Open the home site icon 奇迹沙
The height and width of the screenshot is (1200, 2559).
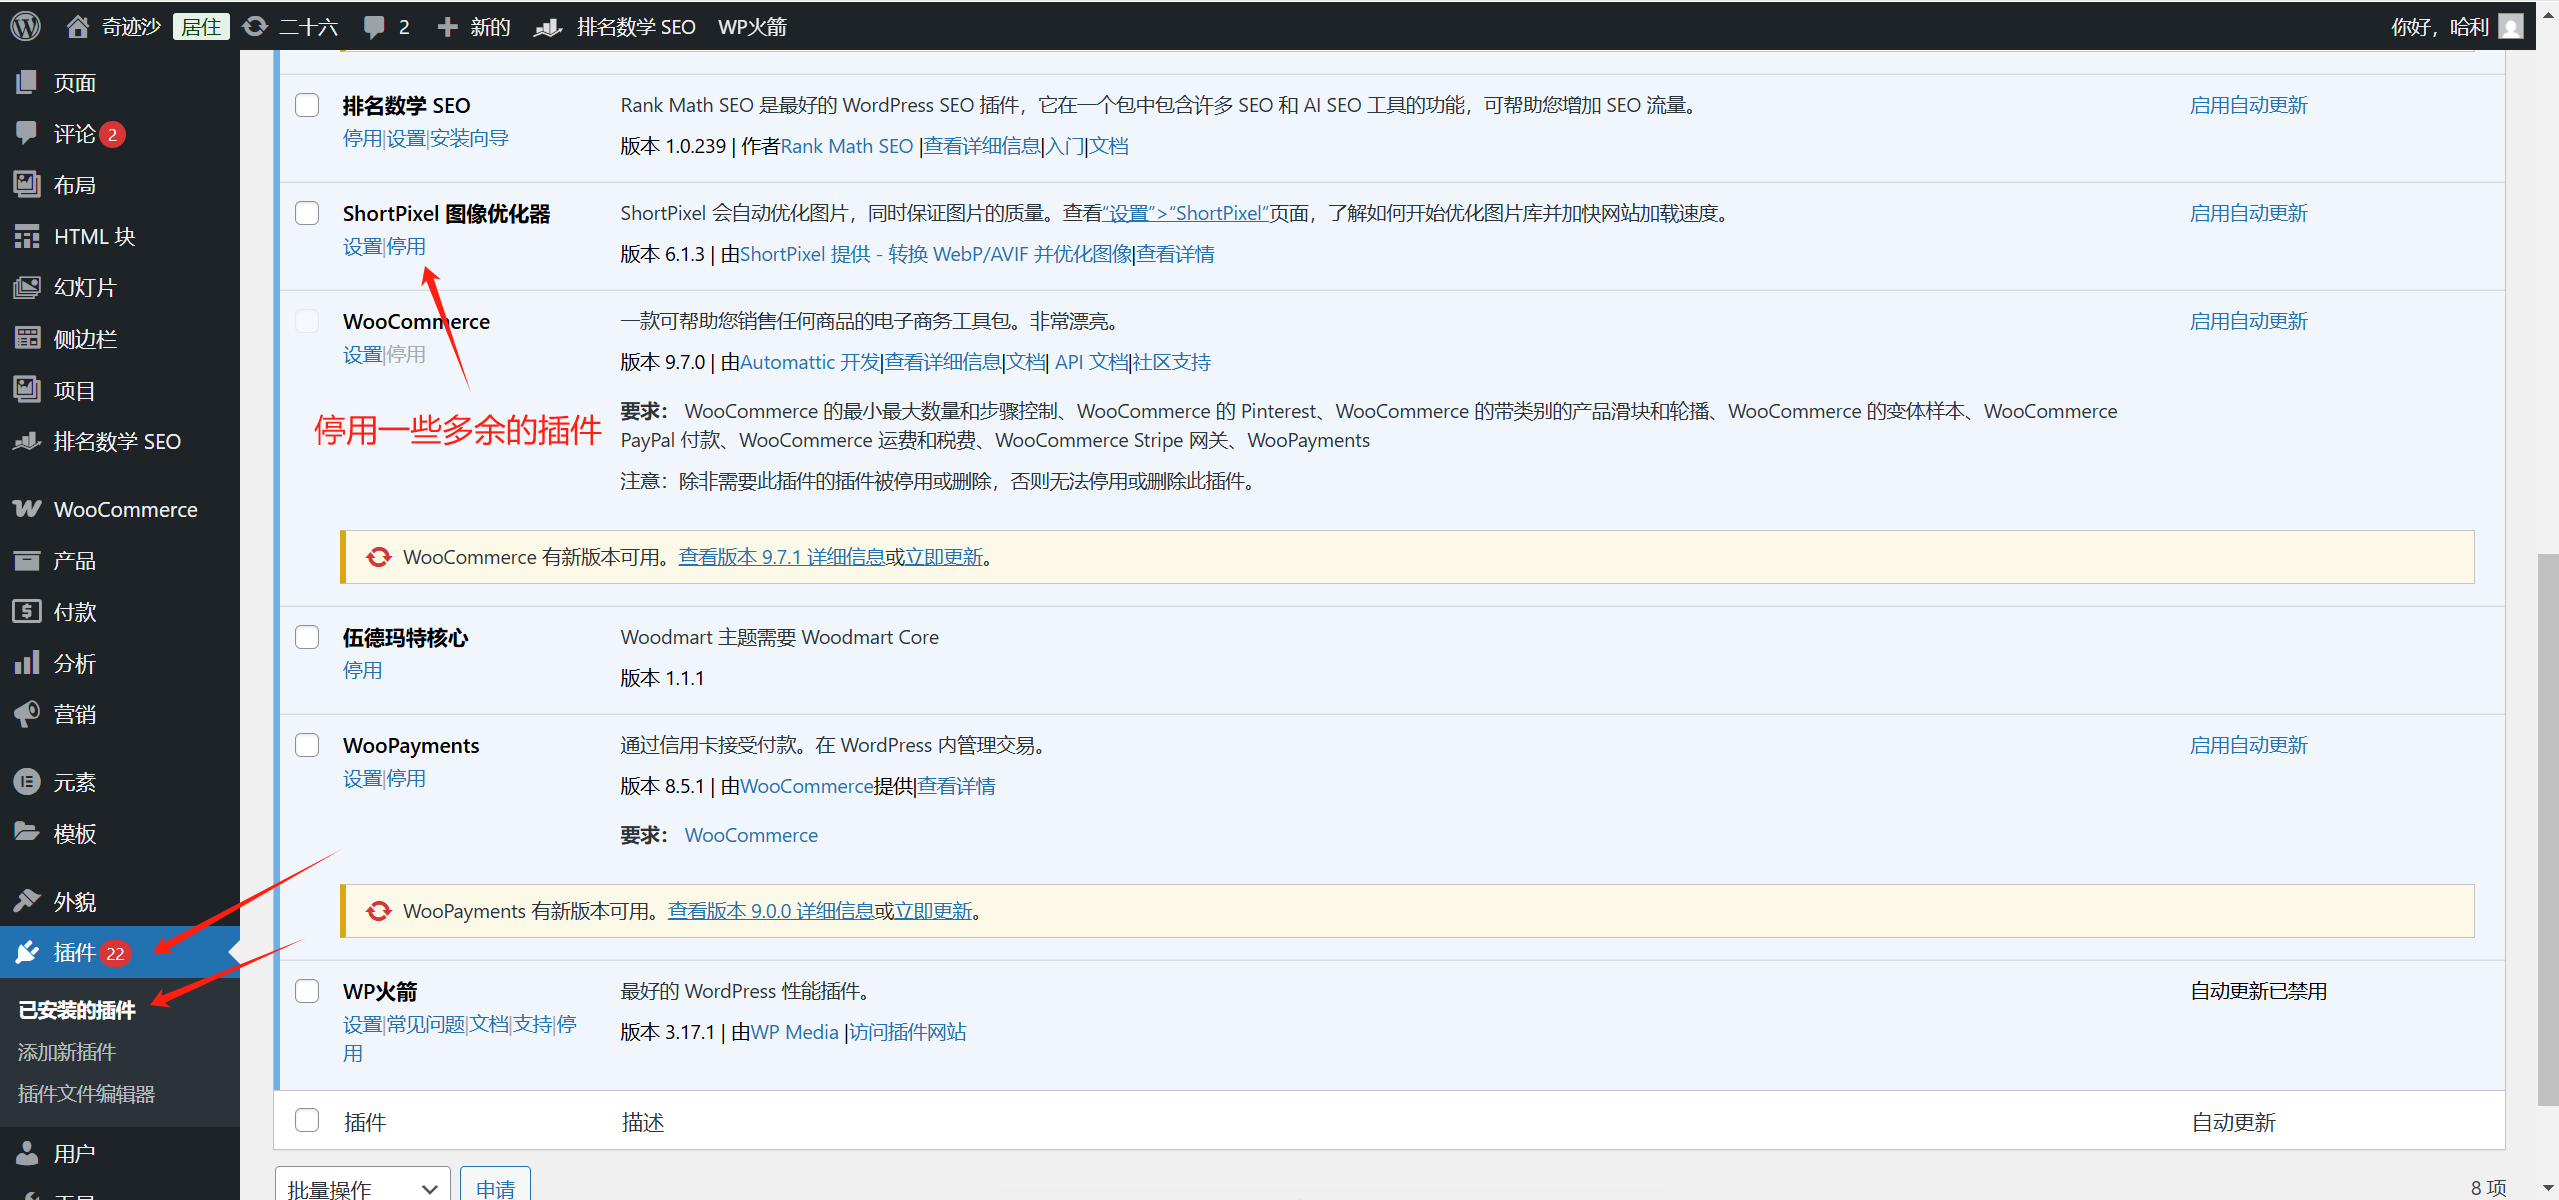coord(77,26)
